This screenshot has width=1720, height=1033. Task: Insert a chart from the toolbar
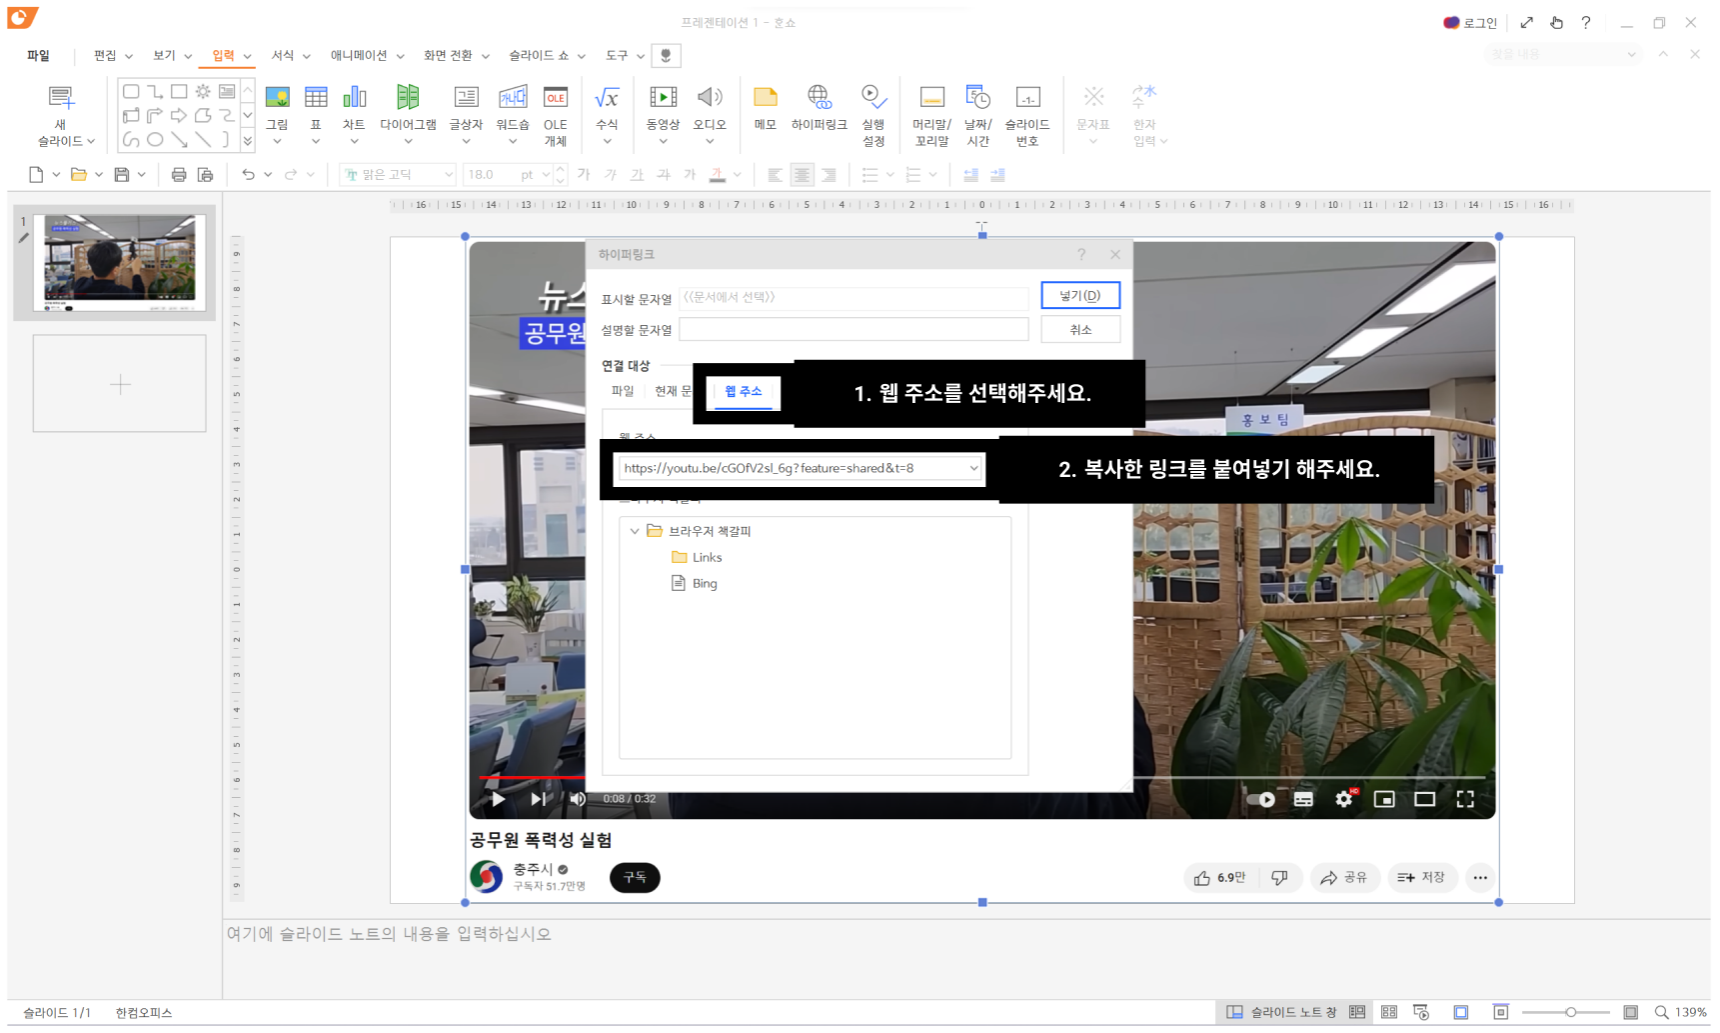click(354, 110)
